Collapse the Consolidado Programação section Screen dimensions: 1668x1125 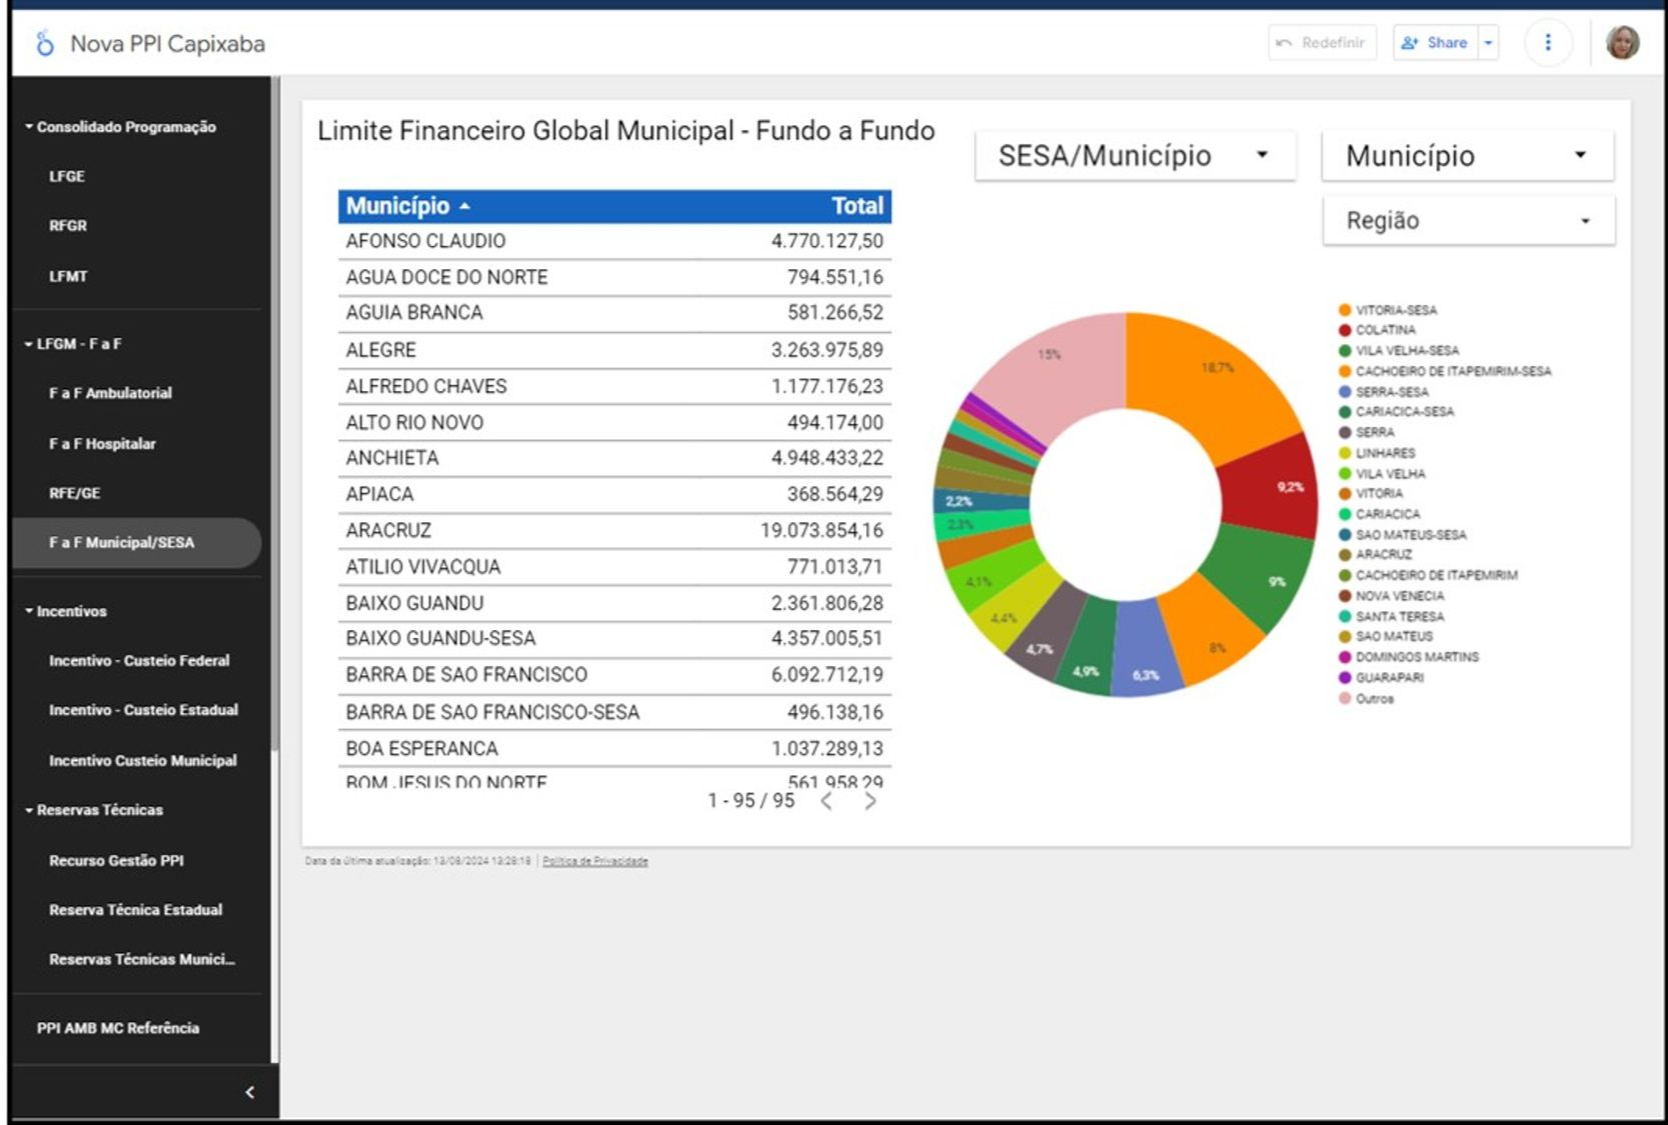(x=29, y=127)
